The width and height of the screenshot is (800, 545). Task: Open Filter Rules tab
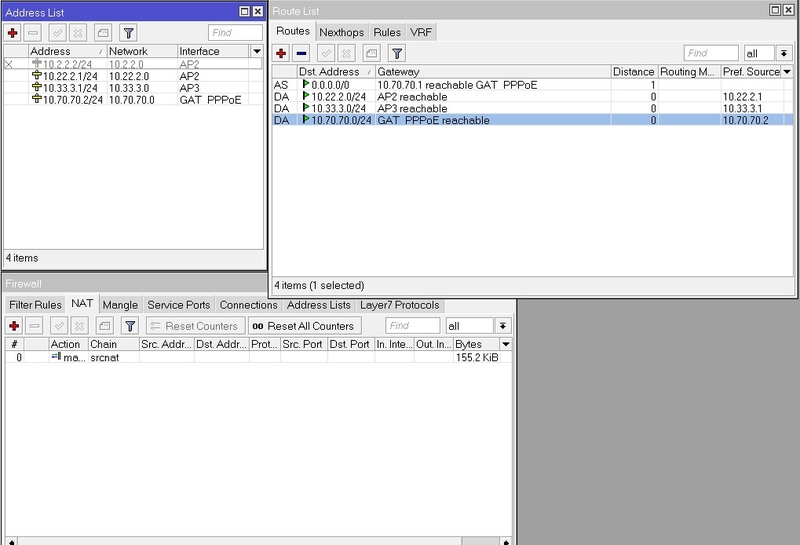click(x=35, y=305)
